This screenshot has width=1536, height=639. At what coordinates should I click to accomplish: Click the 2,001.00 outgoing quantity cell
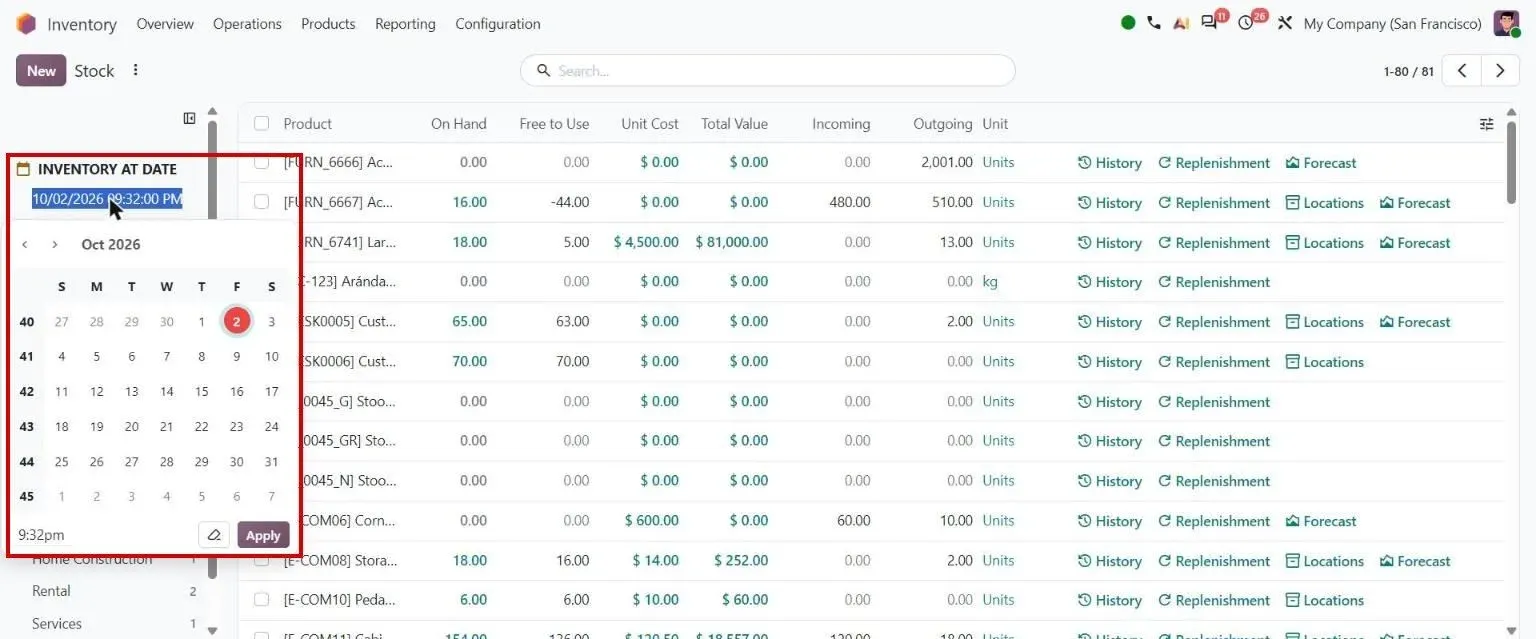946,162
